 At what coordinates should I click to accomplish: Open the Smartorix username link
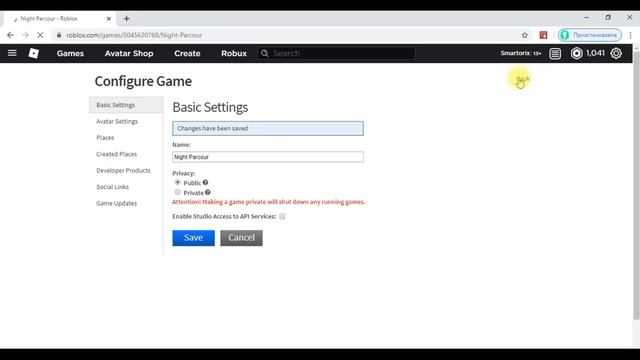click(521, 53)
